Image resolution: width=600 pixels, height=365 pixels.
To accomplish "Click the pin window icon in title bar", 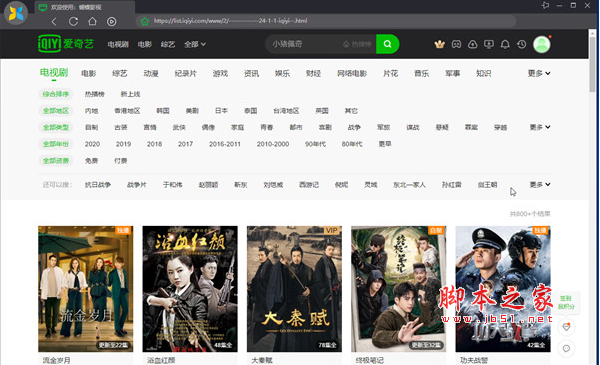I will tap(545, 5).
